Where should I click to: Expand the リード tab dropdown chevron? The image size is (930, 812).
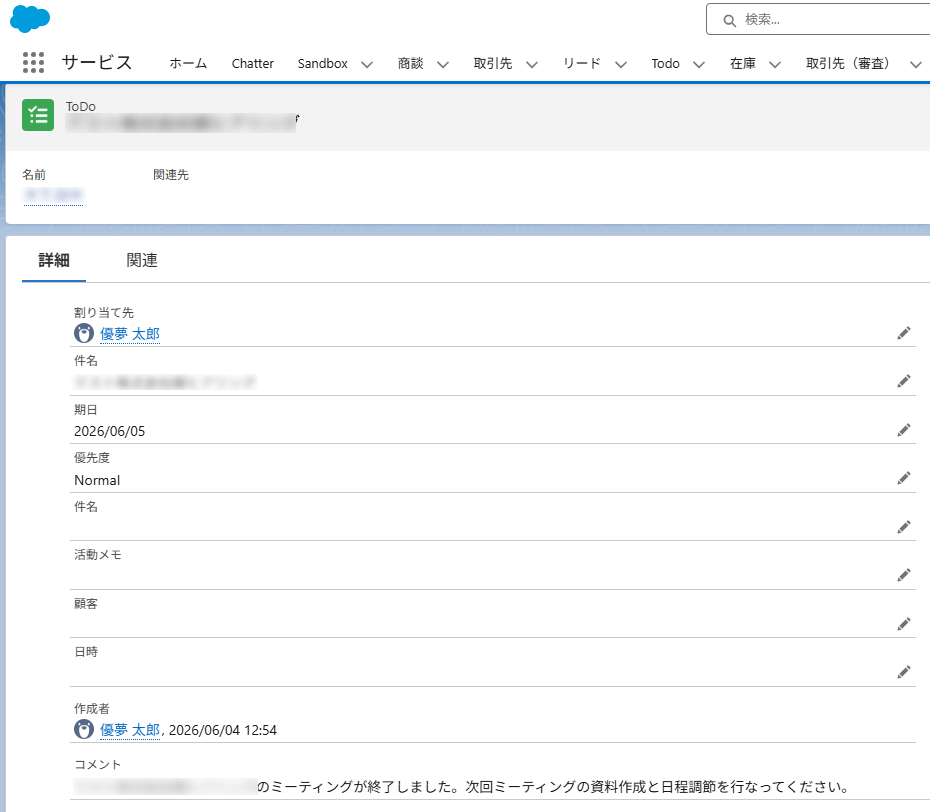point(621,64)
